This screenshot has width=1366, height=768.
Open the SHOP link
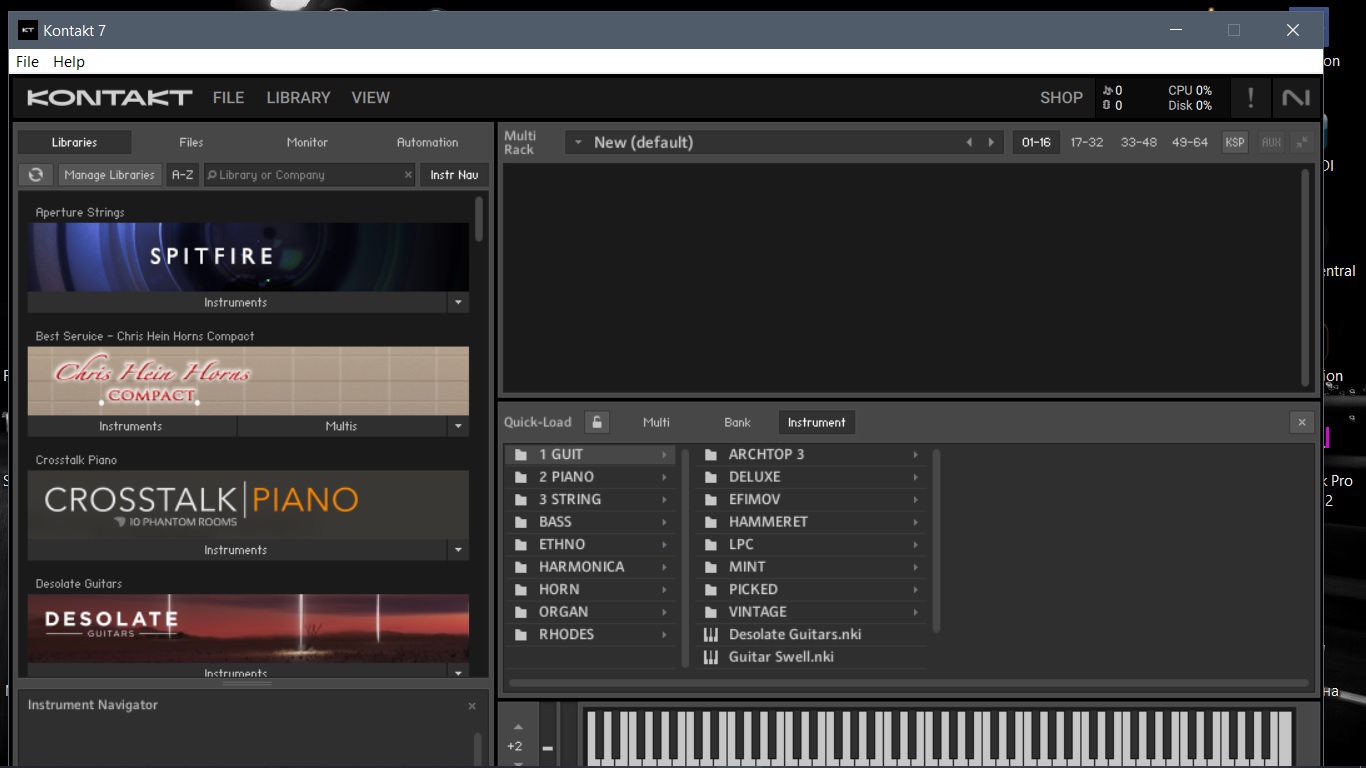[1061, 98]
